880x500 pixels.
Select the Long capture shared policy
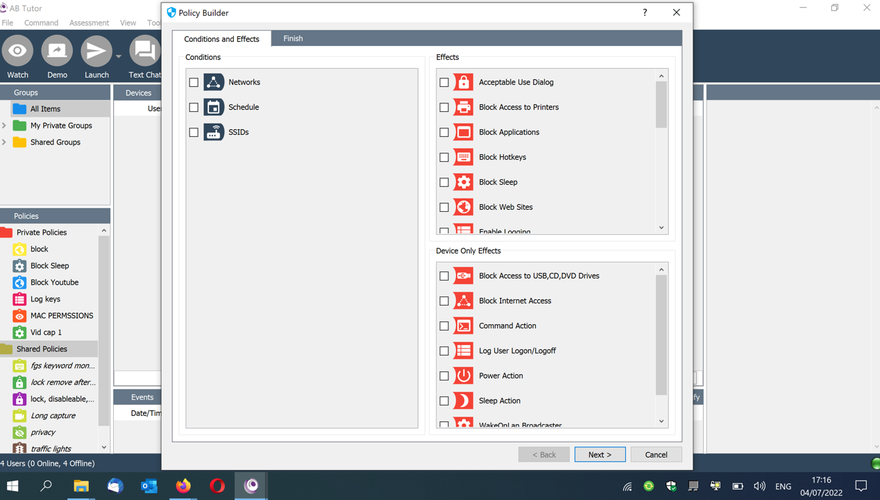(x=53, y=416)
